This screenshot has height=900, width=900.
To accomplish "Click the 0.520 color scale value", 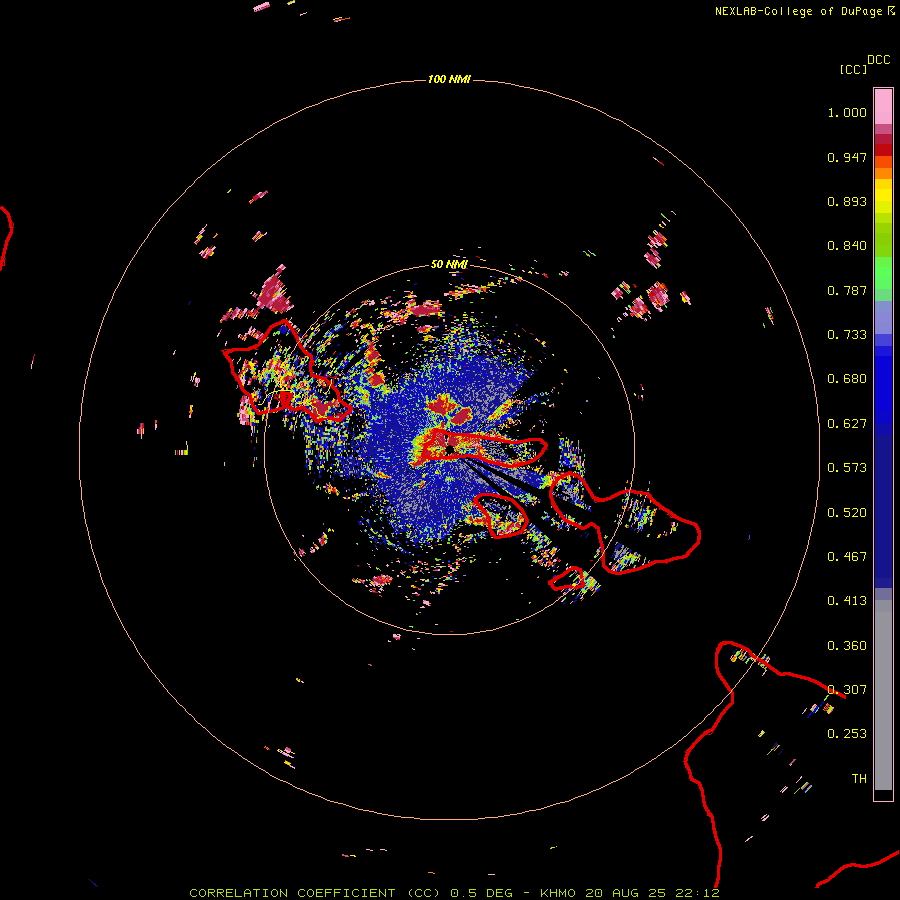I will [847, 513].
